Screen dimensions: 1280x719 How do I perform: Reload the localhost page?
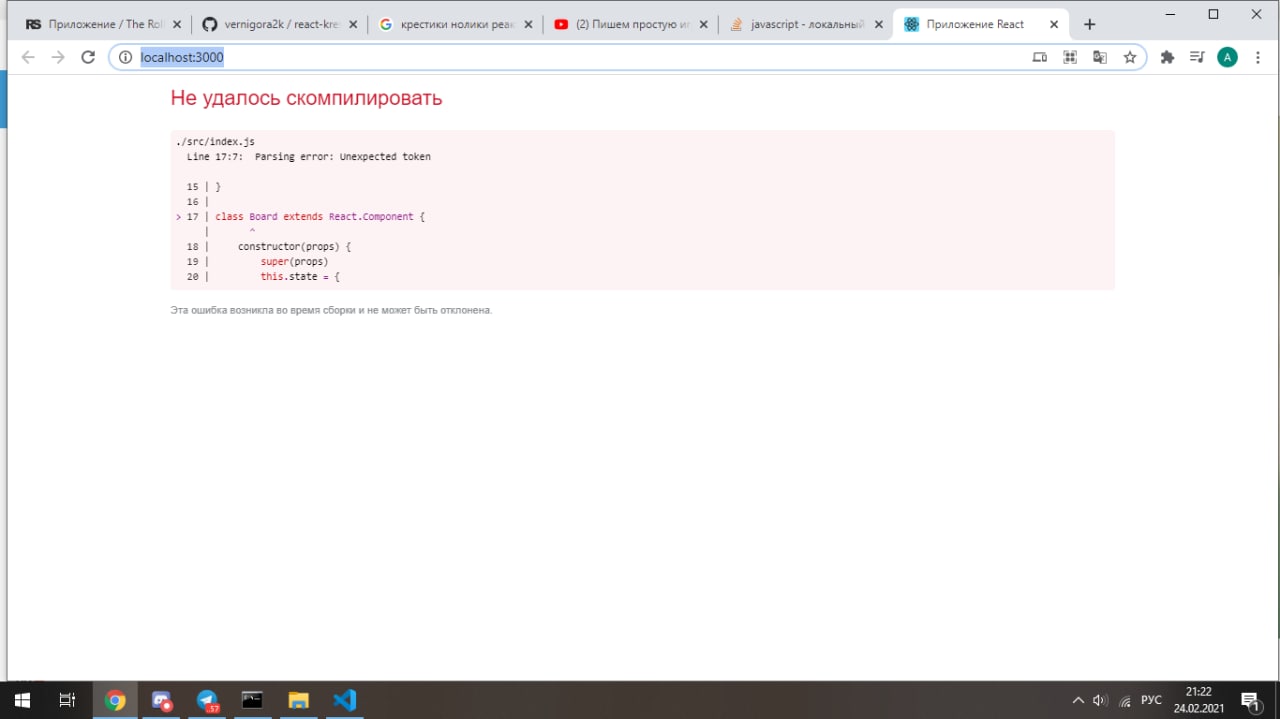coord(88,57)
